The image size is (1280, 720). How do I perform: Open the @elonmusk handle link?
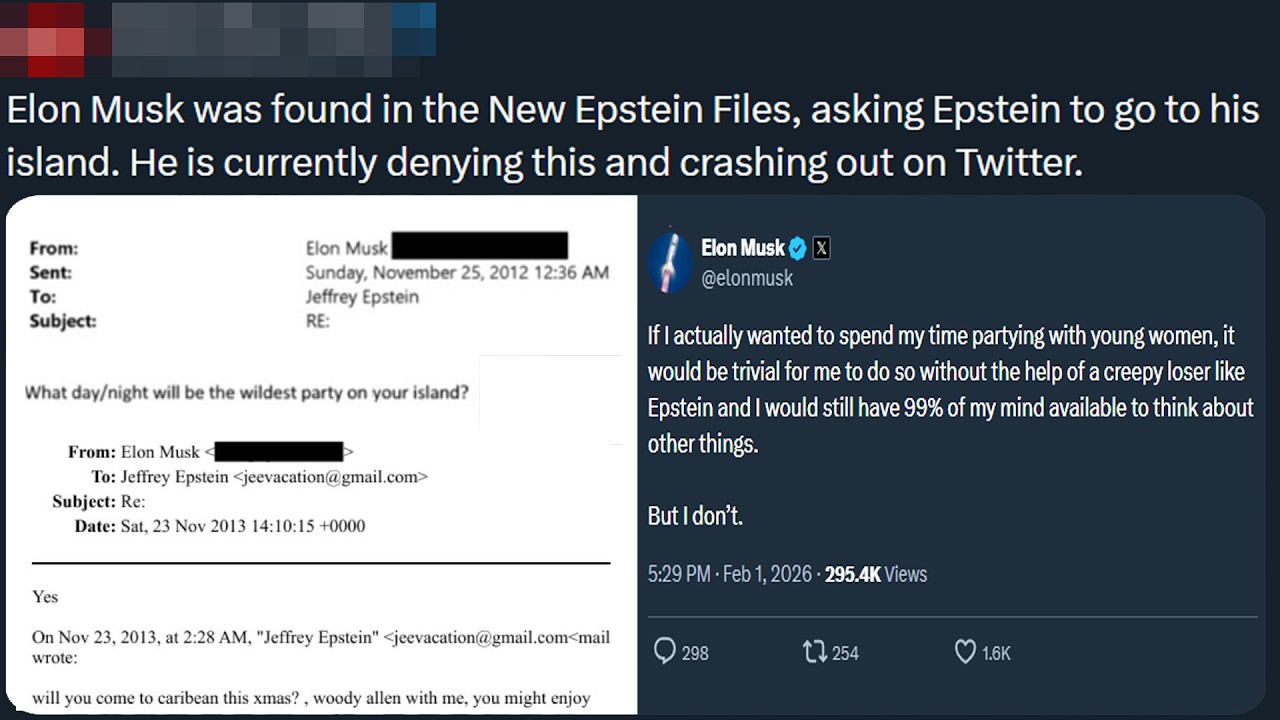(747, 278)
